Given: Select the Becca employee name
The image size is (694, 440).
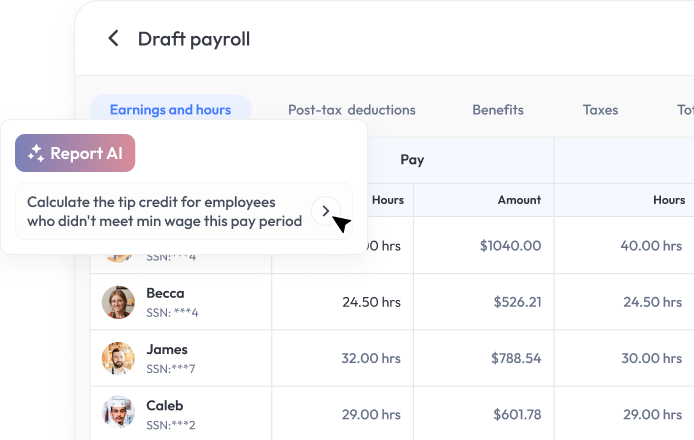Looking at the screenshot, I should click(x=166, y=294).
